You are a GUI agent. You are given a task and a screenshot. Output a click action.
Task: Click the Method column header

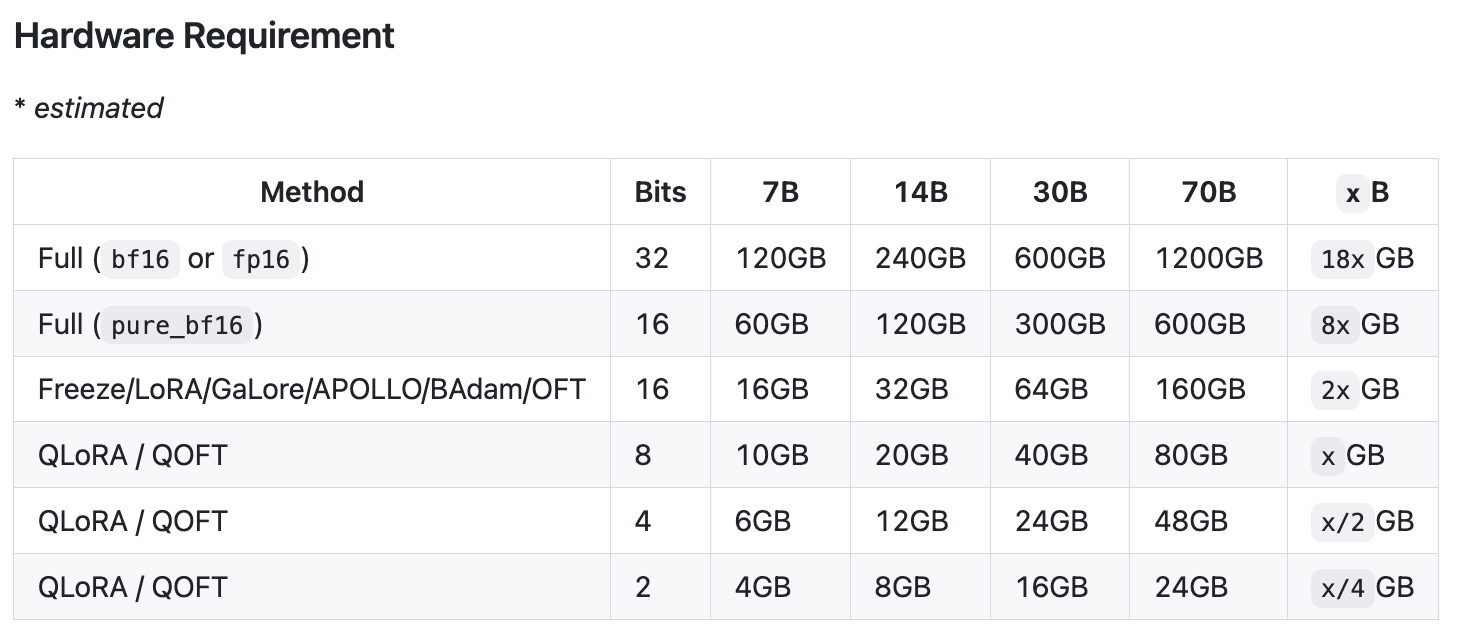pos(311,192)
